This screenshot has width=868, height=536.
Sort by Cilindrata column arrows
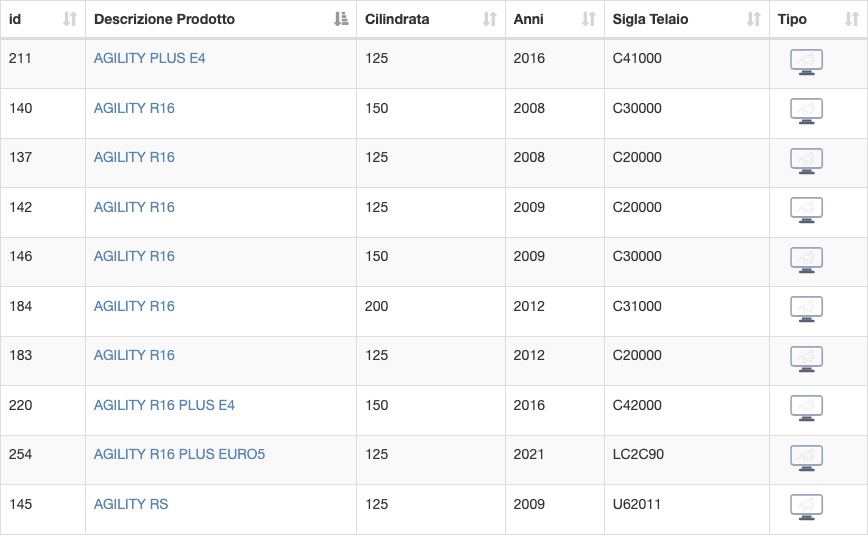pos(490,19)
